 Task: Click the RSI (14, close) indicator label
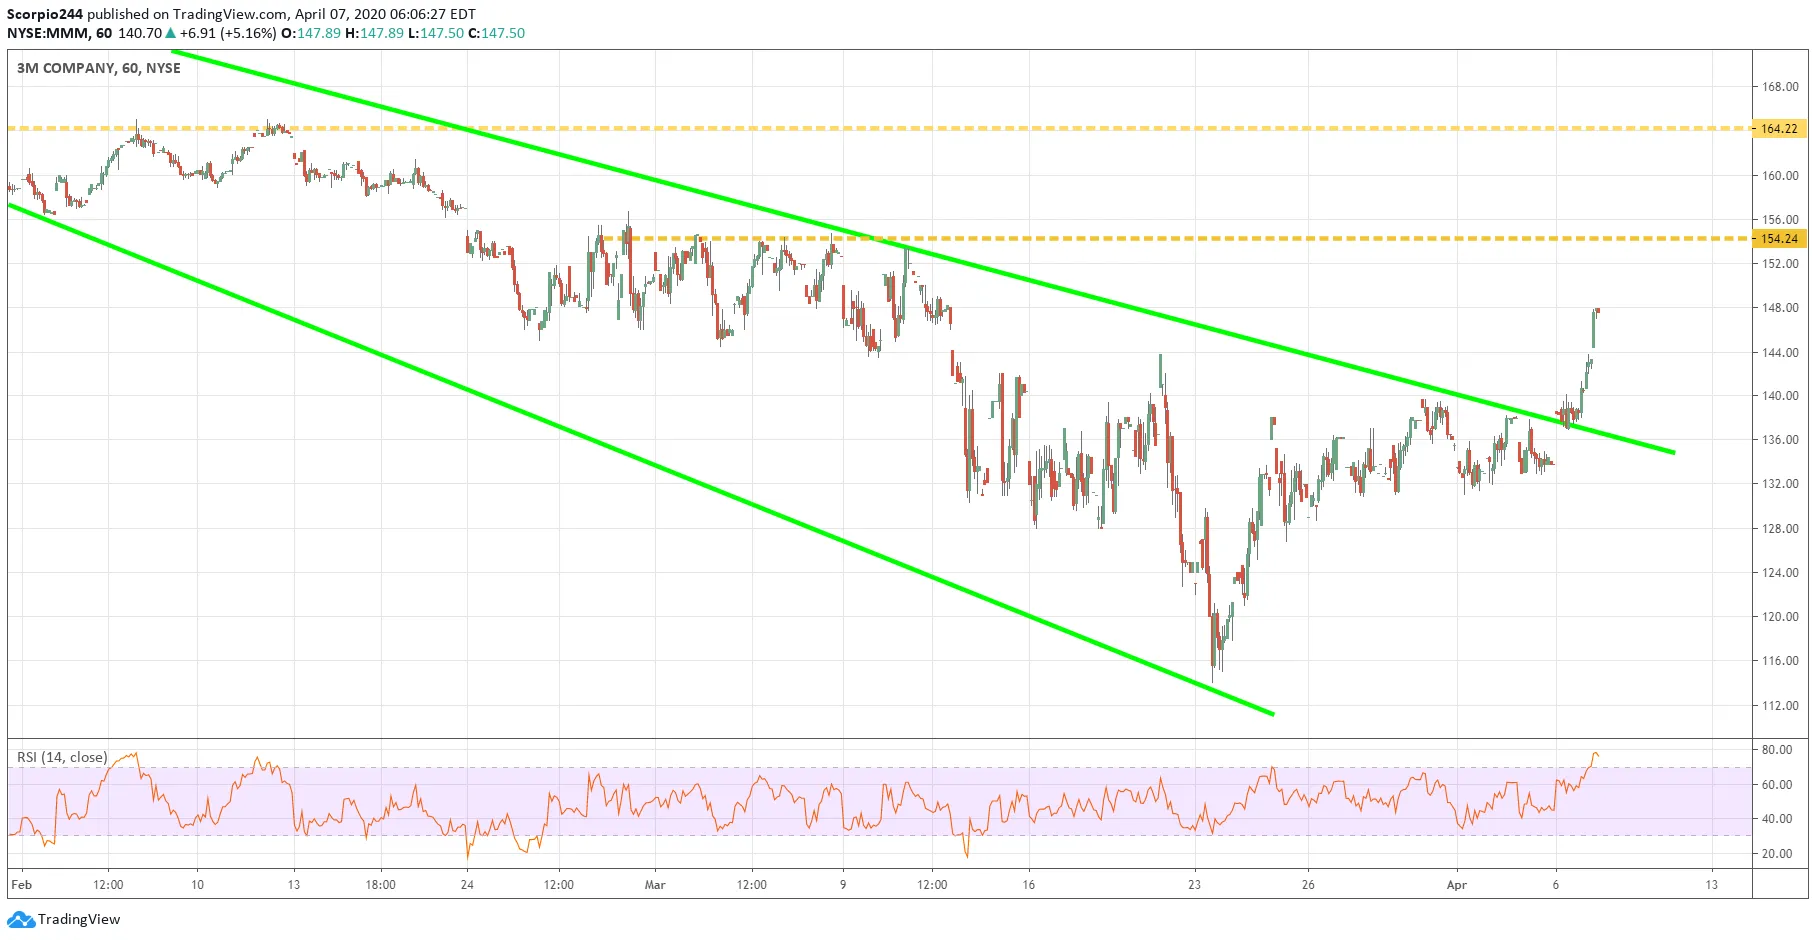pos(62,757)
